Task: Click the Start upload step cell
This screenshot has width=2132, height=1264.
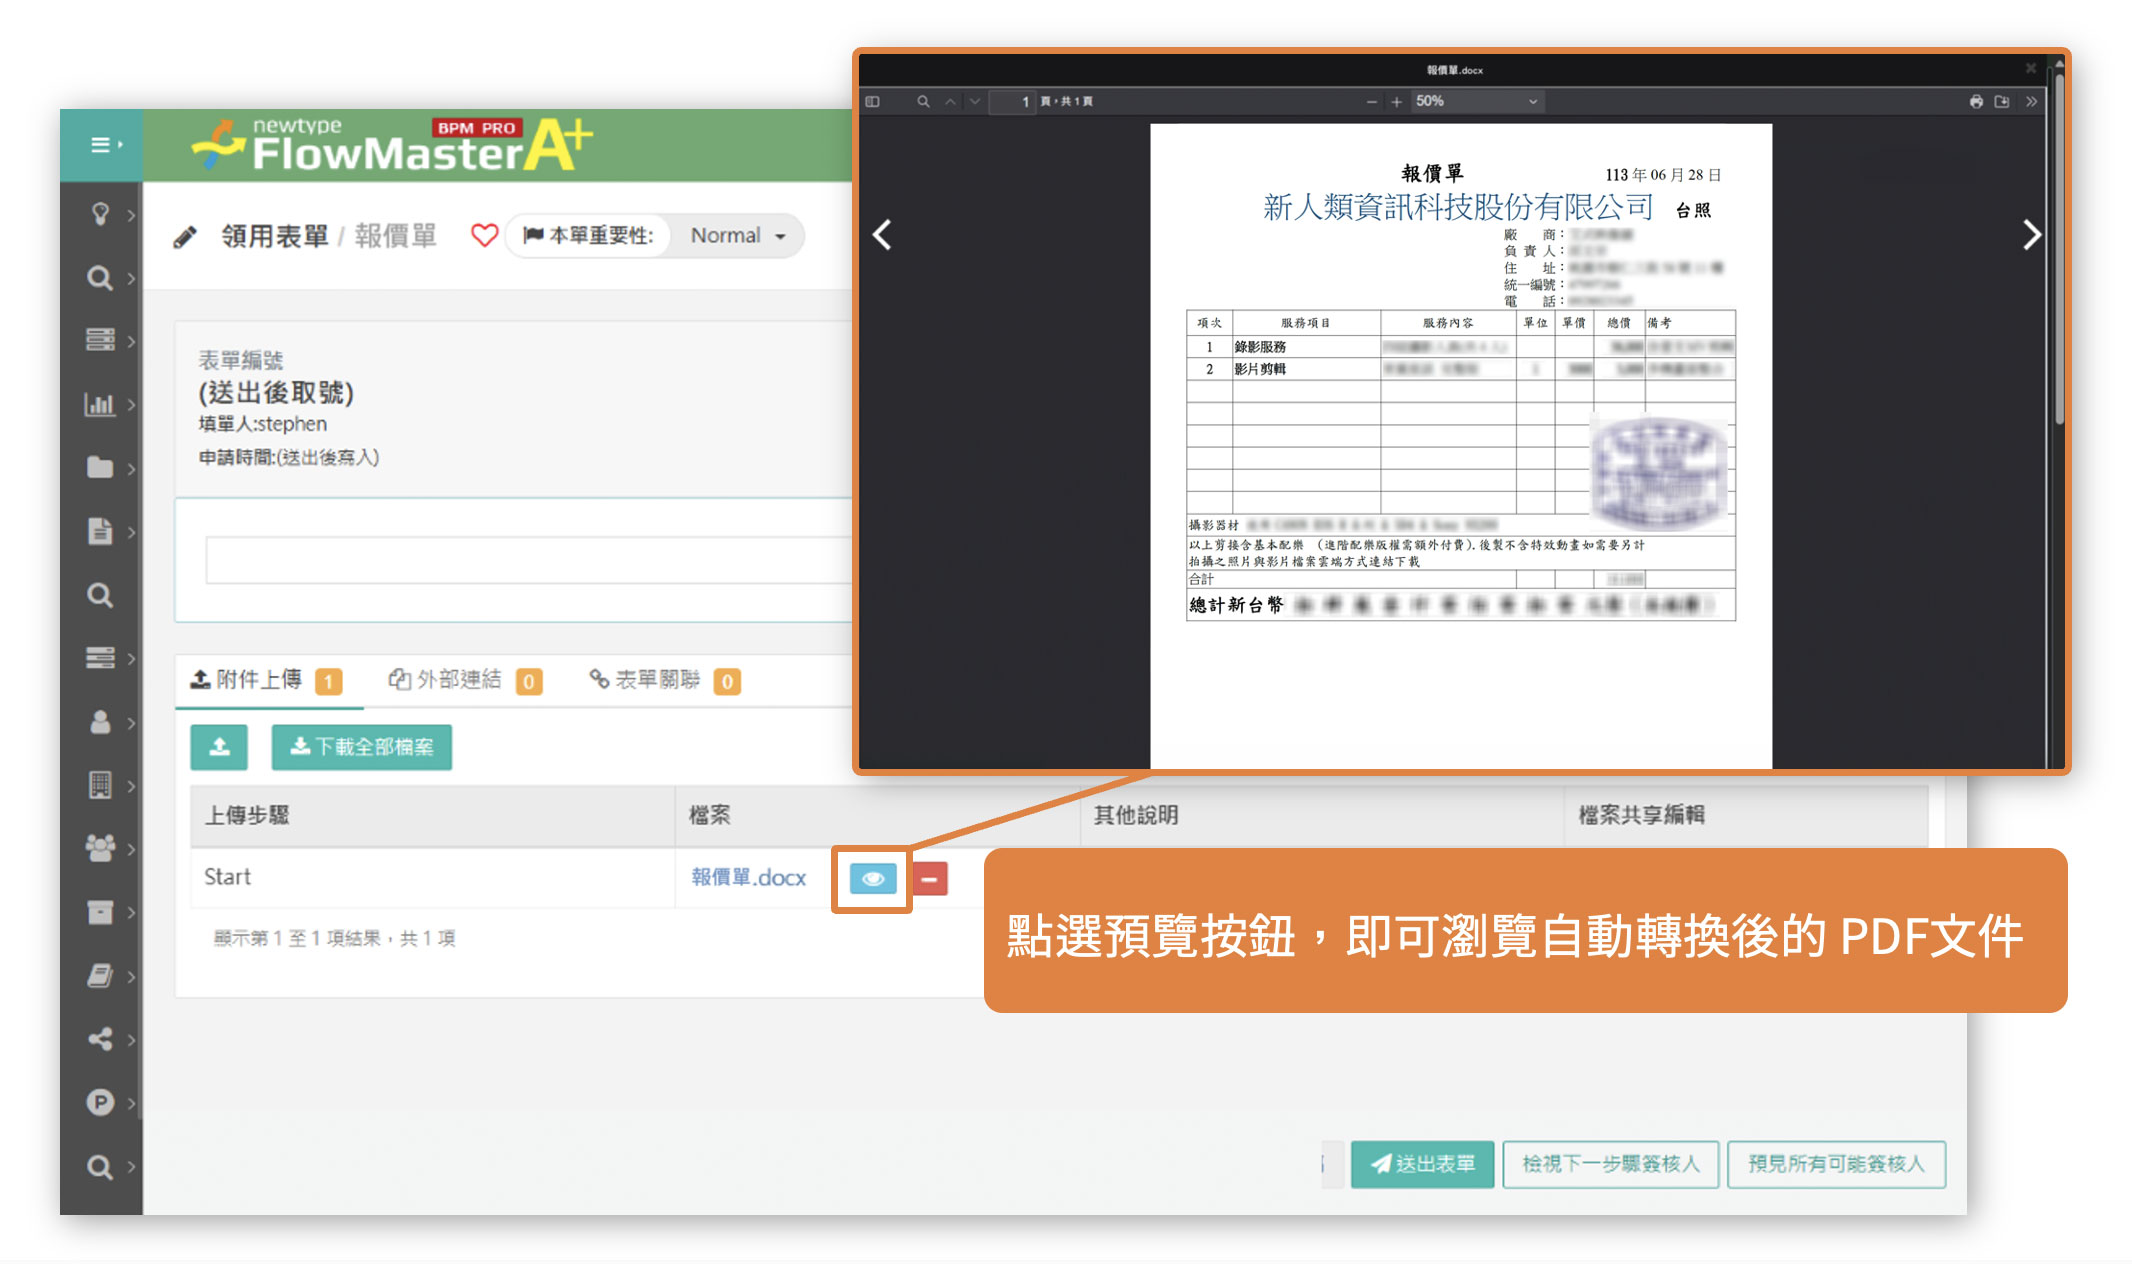Action: point(433,877)
